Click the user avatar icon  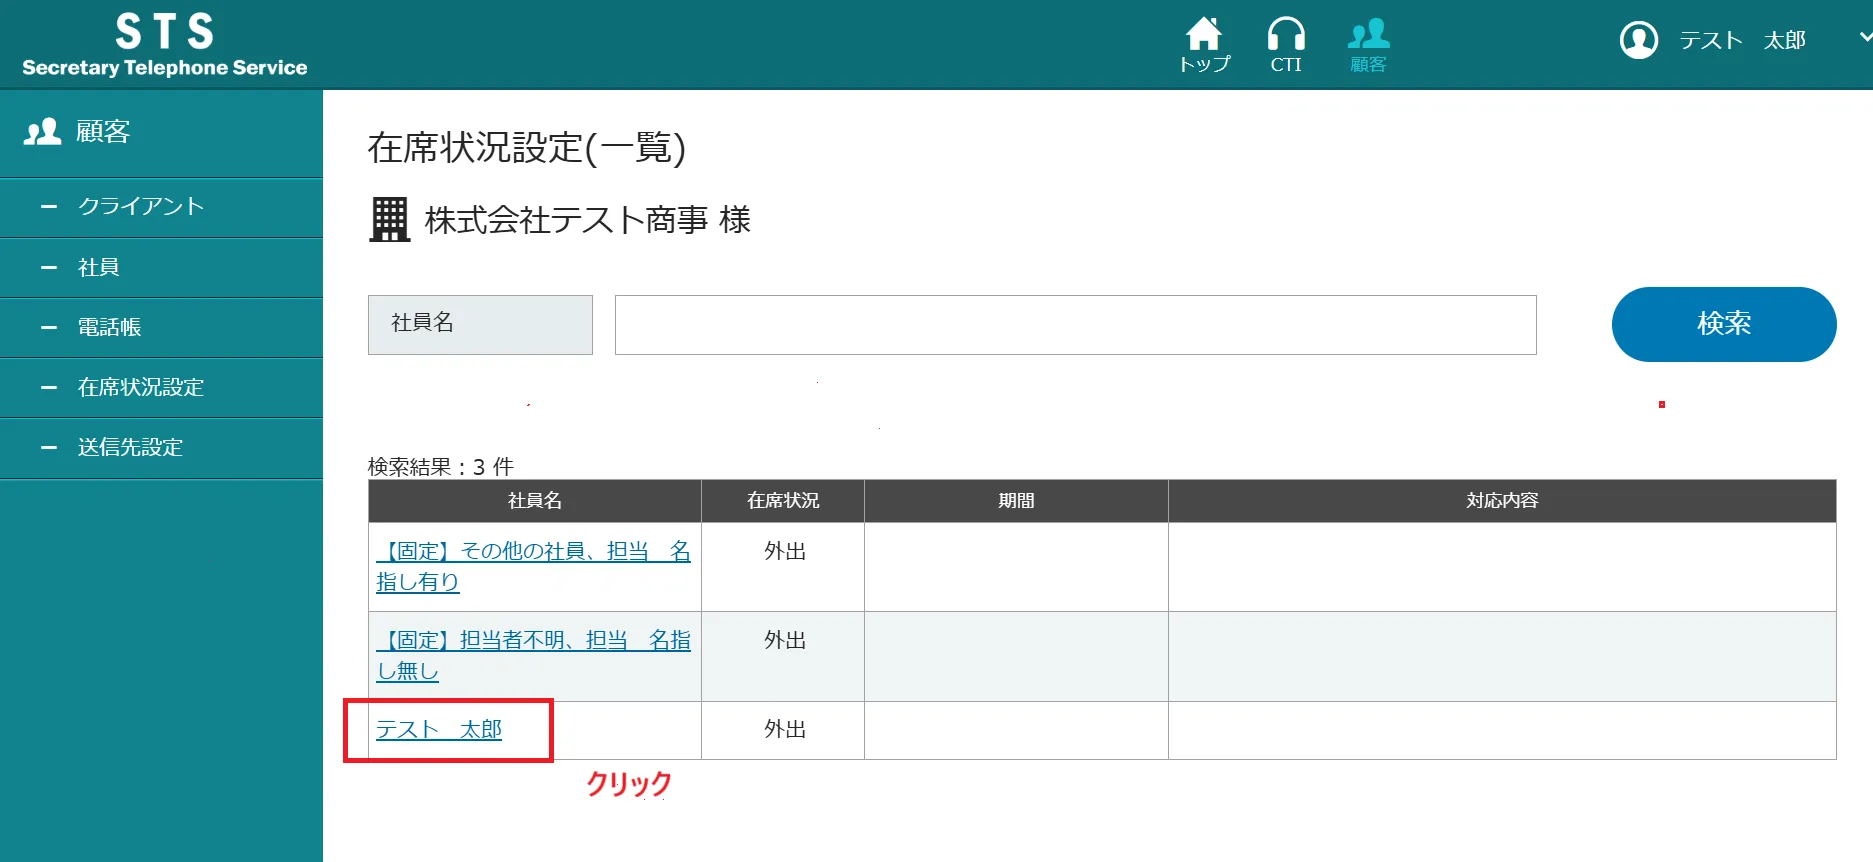1638,40
